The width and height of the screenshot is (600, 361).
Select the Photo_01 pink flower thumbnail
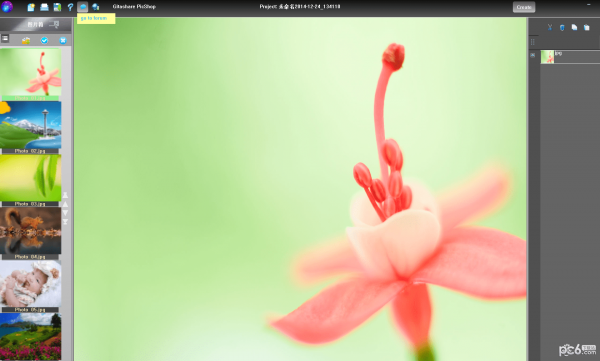point(31,72)
